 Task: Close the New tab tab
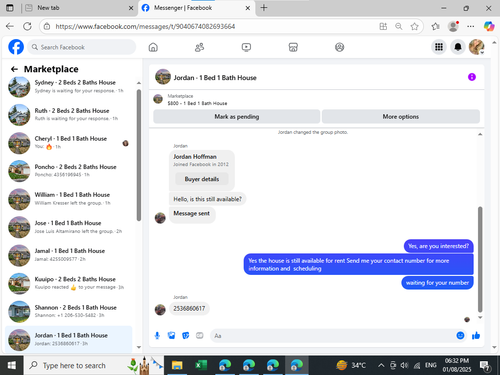131,8
